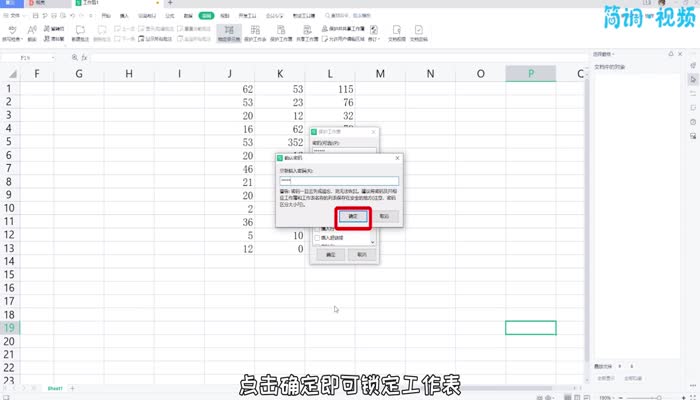This screenshot has height=400, width=700.
Task: Close the confirm password dialog with X
Action: point(398,157)
